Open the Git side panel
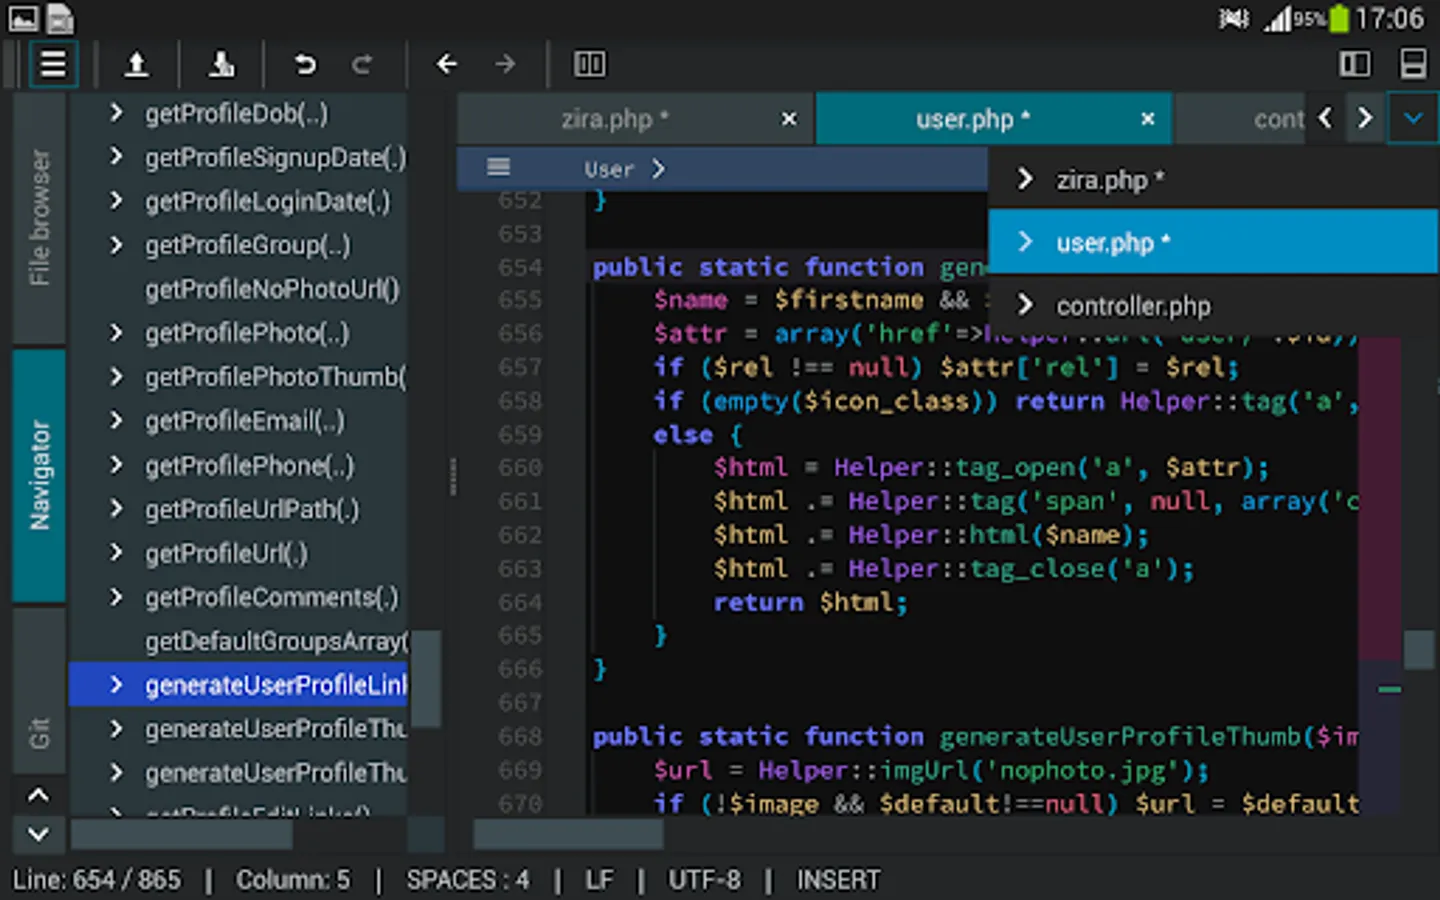This screenshot has height=900, width=1440. pyautogui.click(x=40, y=733)
